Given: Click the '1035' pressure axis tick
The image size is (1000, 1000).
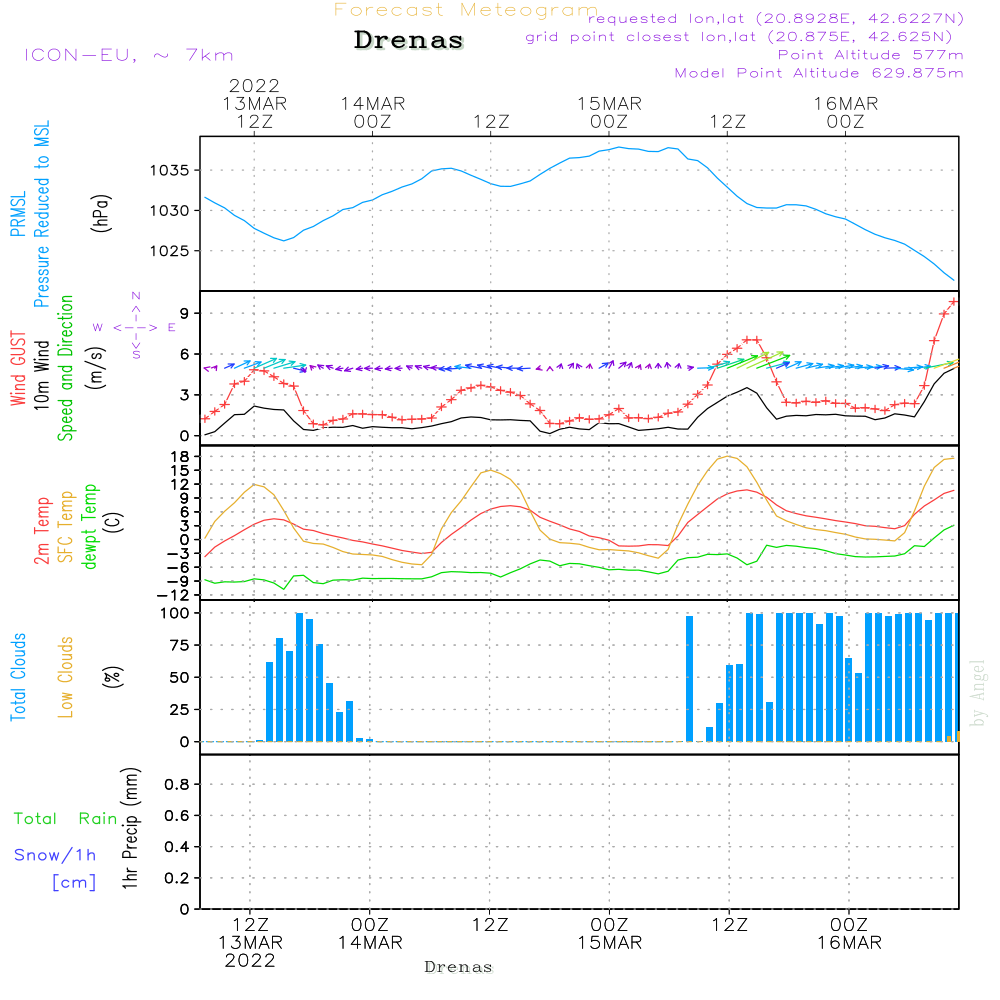Looking at the screenshot, I should (x=170, y=170).
